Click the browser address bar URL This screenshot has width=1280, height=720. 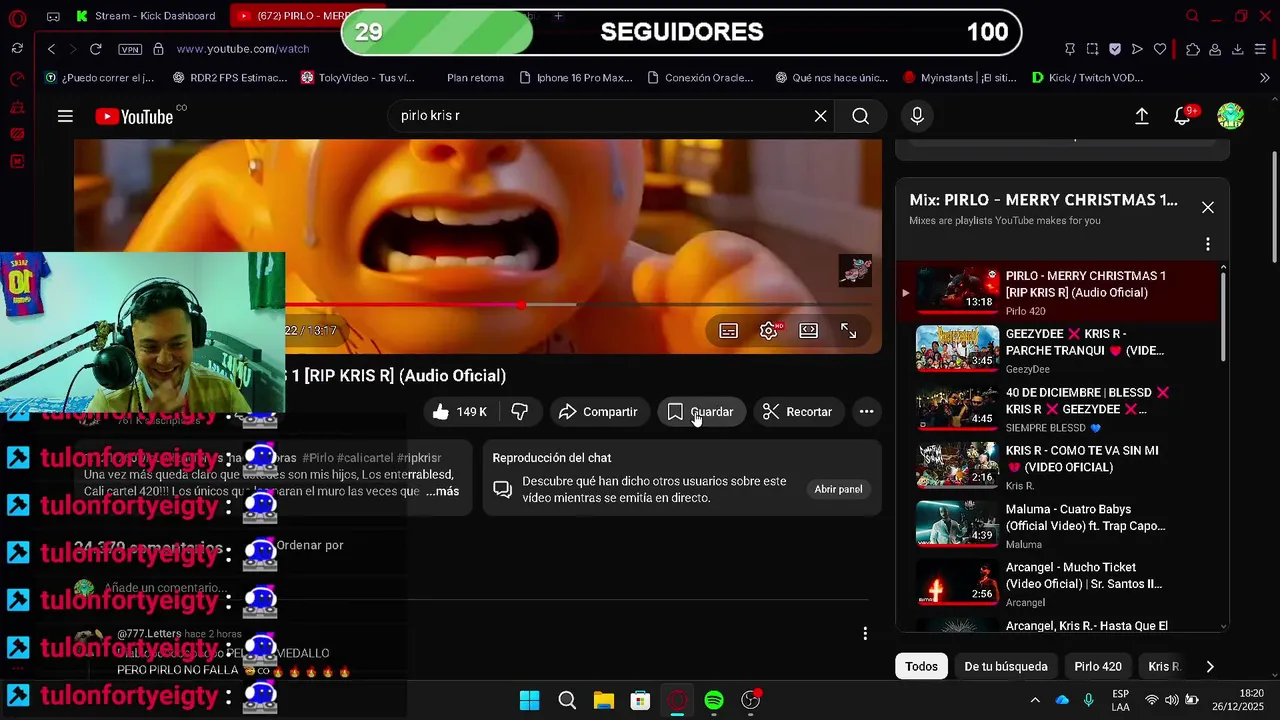(243, 49)
